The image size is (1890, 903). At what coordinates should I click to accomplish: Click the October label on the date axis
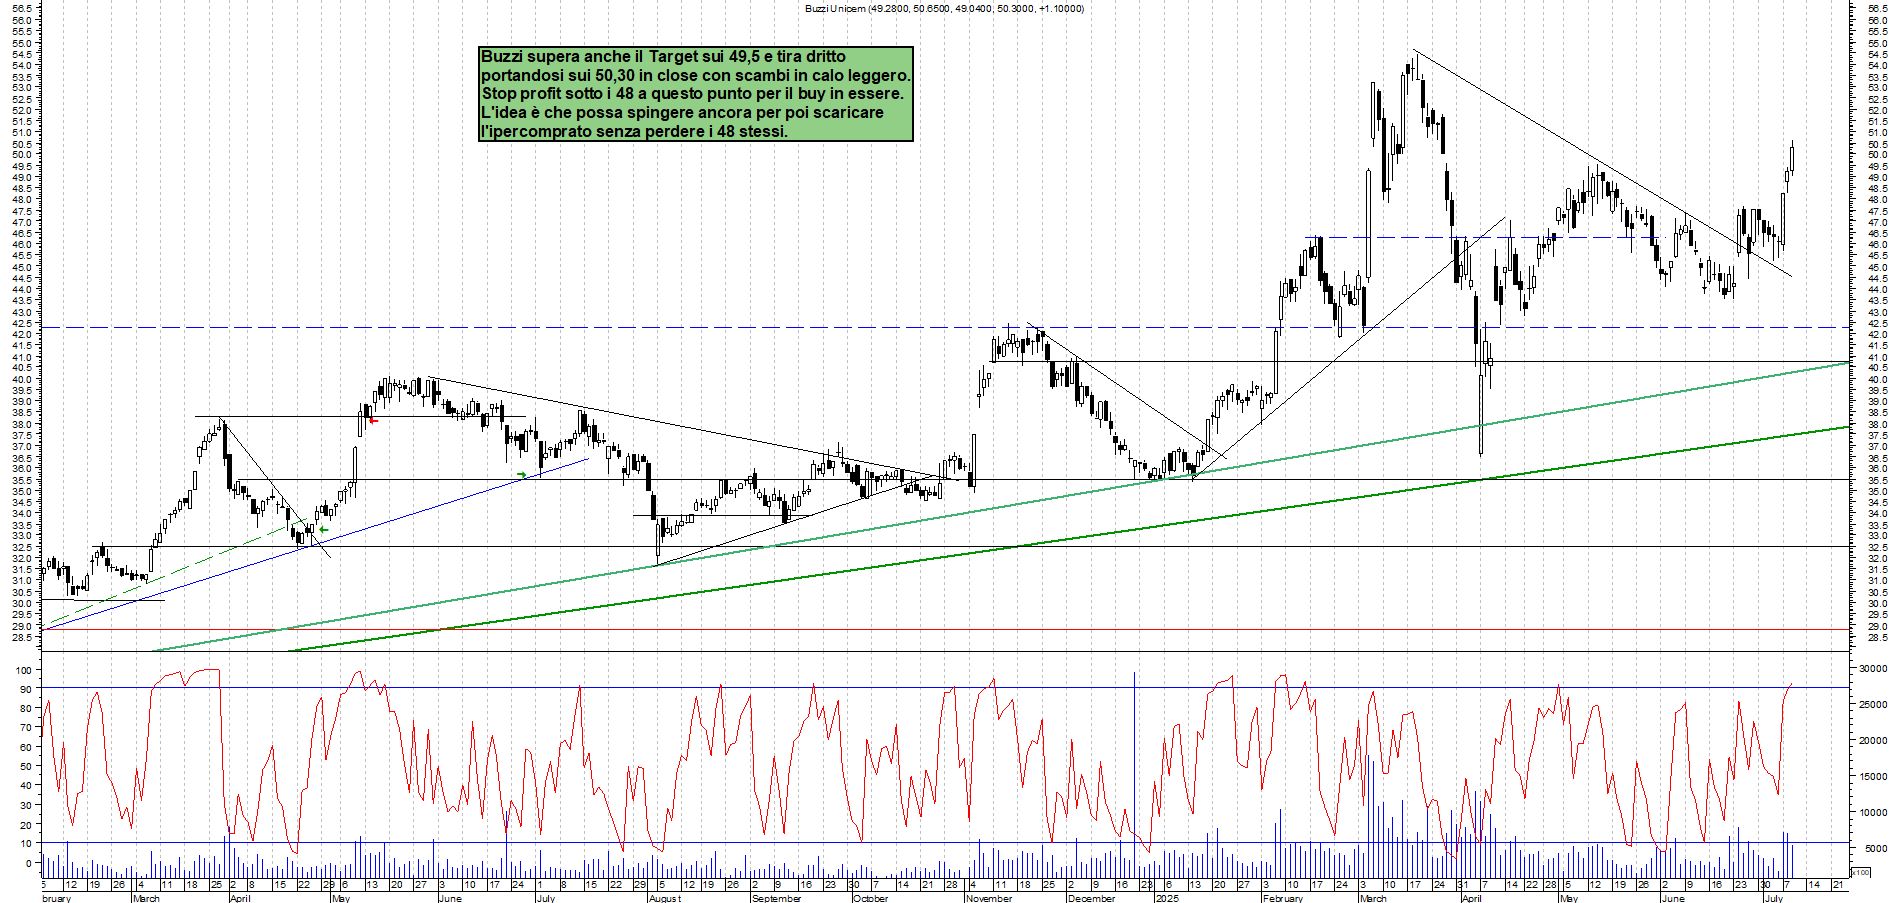871,898
